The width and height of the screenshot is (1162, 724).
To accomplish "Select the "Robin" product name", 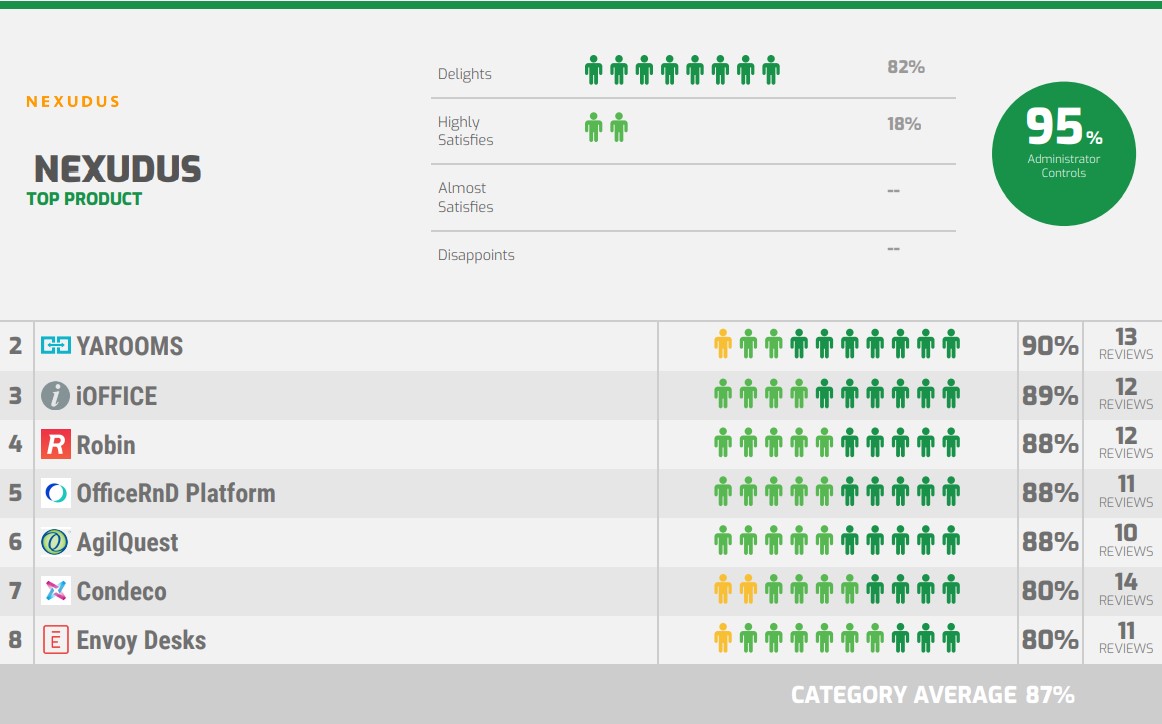I will tap(106, 445).
